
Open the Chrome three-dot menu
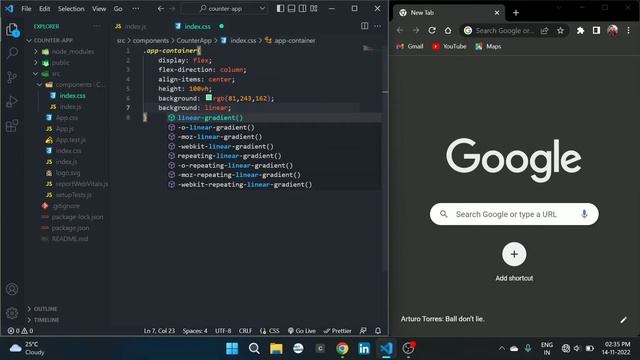tap(629, 30)
